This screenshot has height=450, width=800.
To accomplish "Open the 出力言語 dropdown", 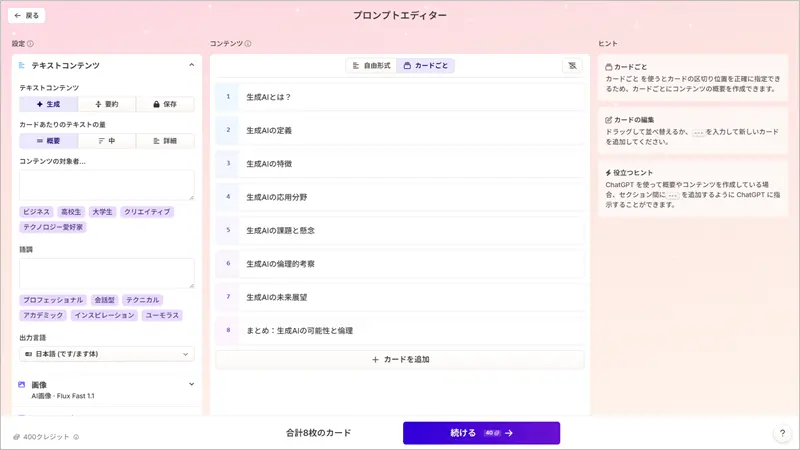I will 107,354.
